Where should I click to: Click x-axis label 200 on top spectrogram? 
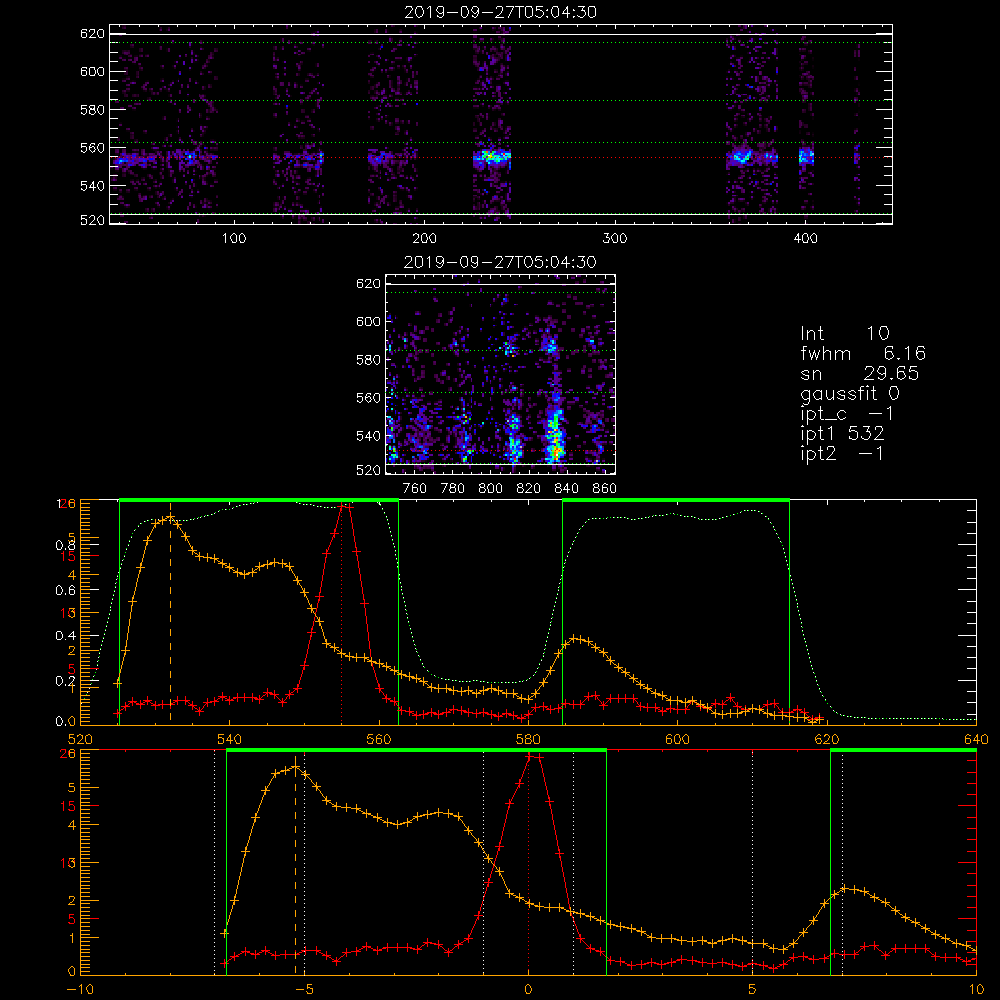(425, 239)
